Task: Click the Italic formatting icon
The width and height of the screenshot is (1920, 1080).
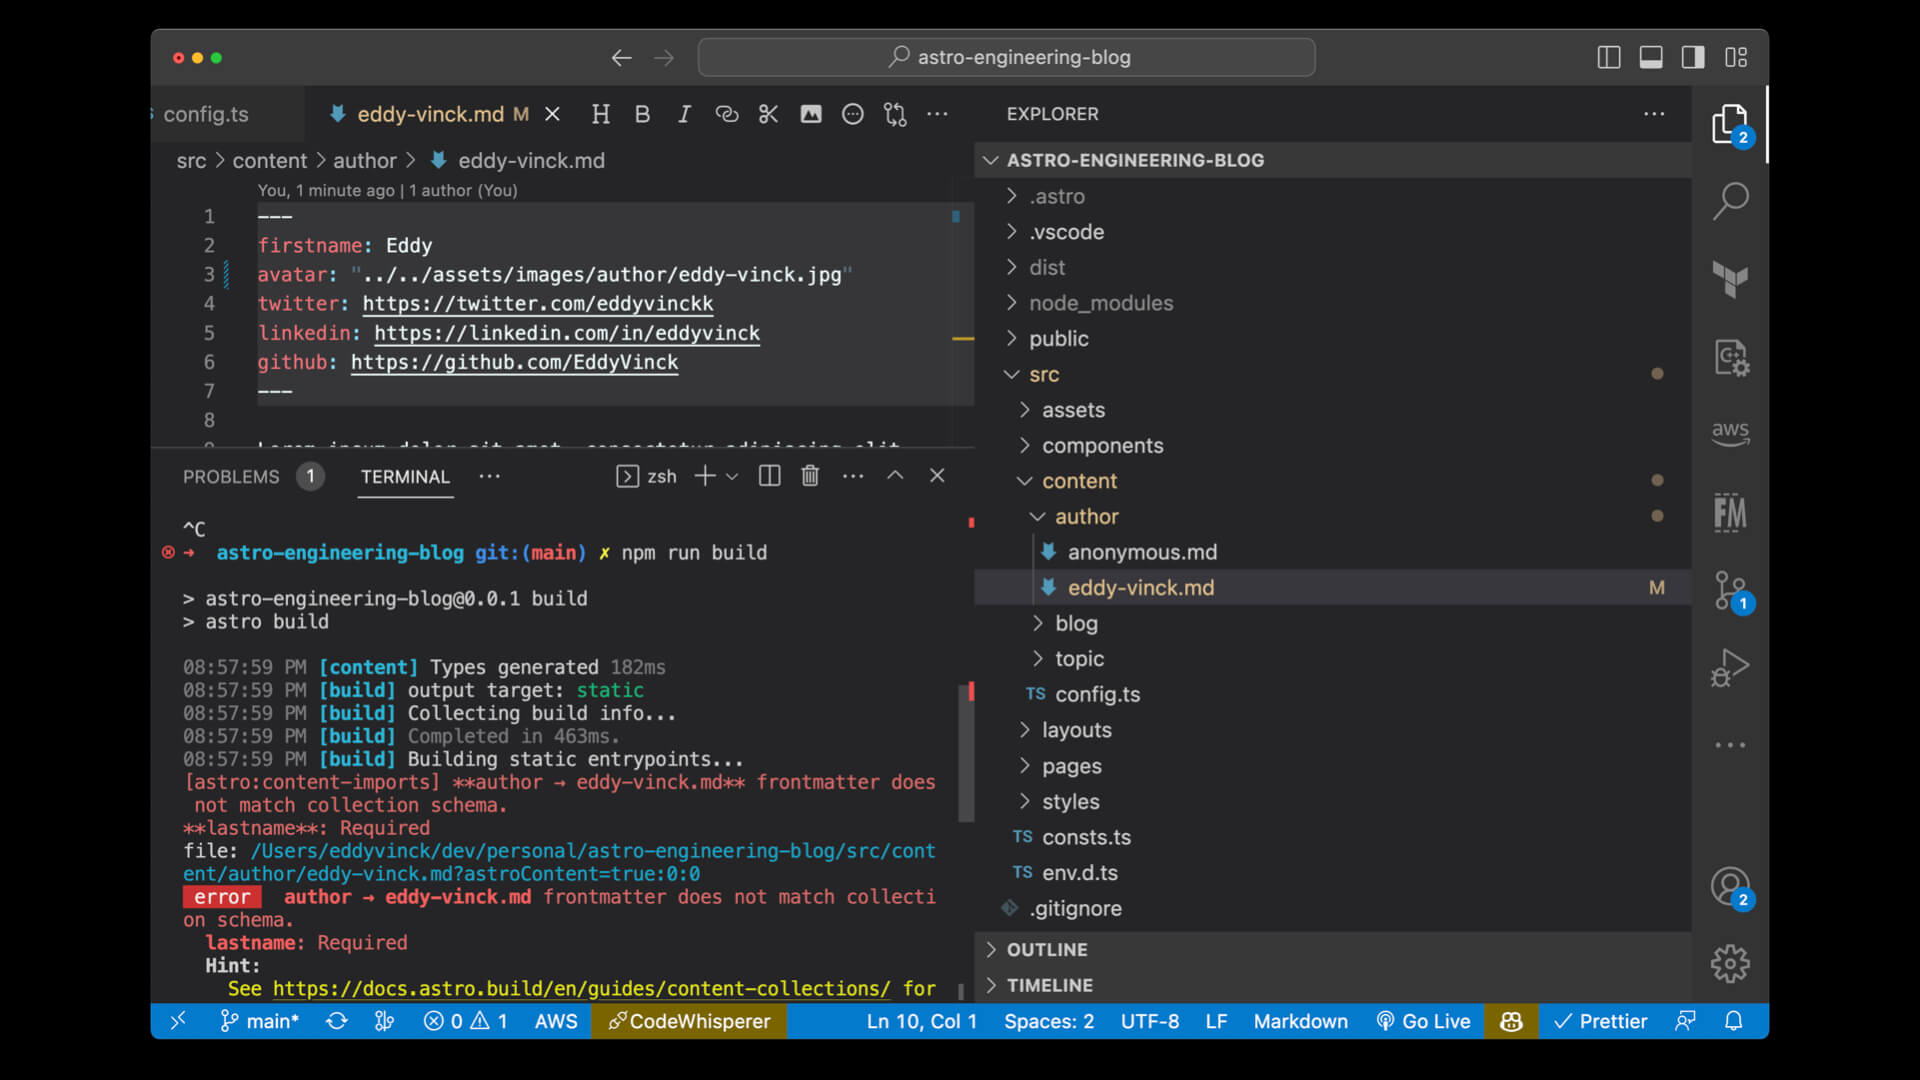Action: [x=684, y=115]
